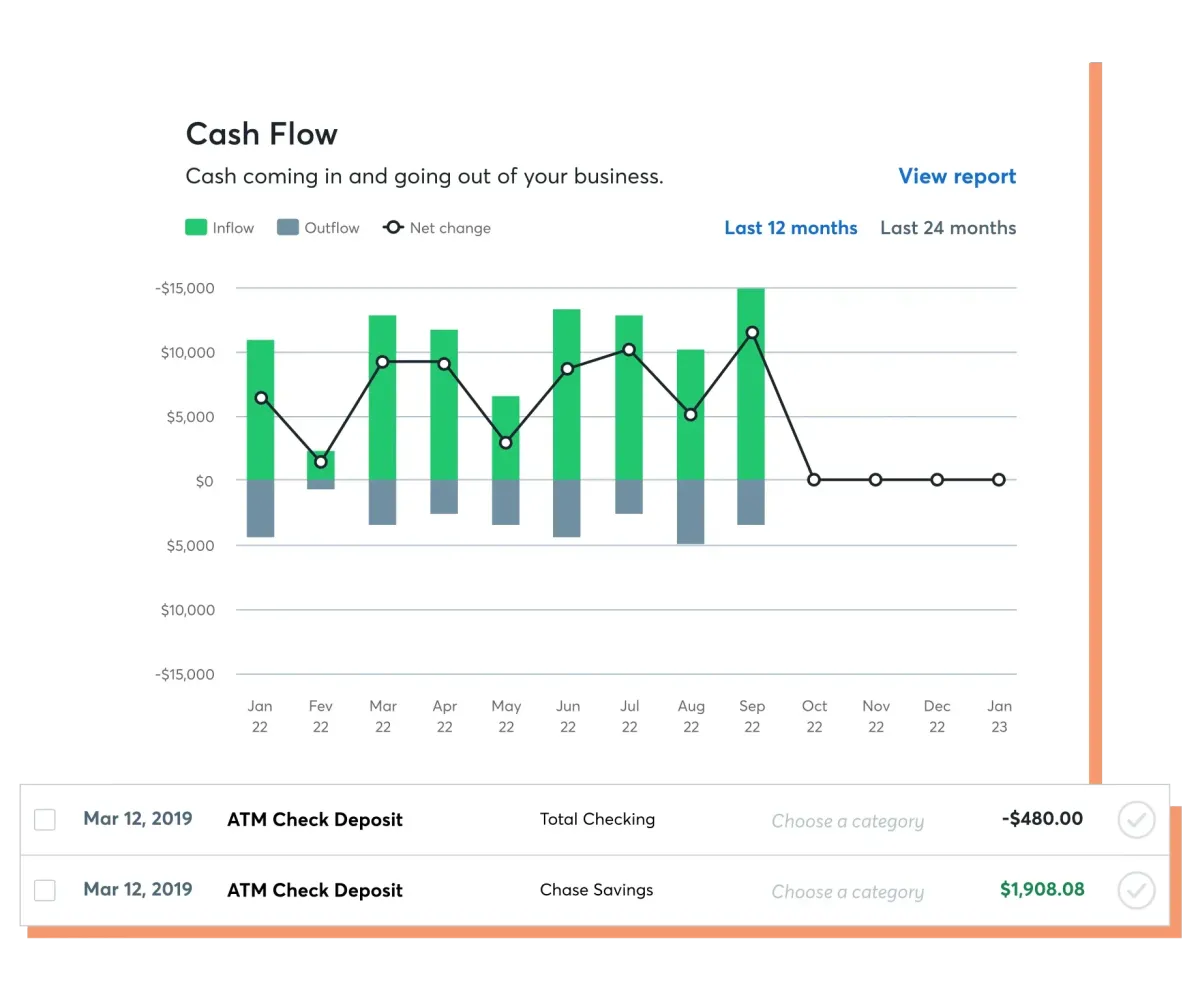Tick checkbox for Chase Savings transaction
The width and height of the screenshot is (1200, 982).
tap(45, 890)
